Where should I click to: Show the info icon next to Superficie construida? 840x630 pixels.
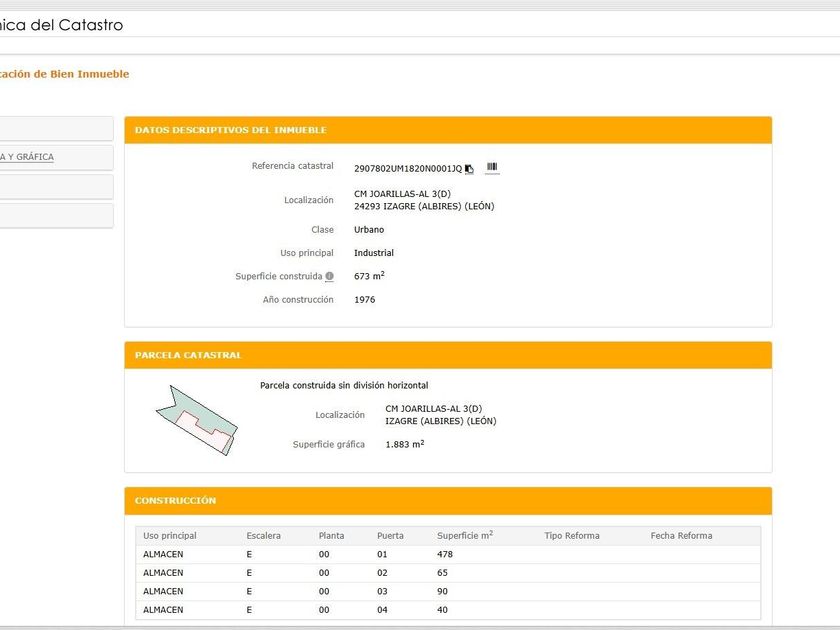click(x=329, y=276)
